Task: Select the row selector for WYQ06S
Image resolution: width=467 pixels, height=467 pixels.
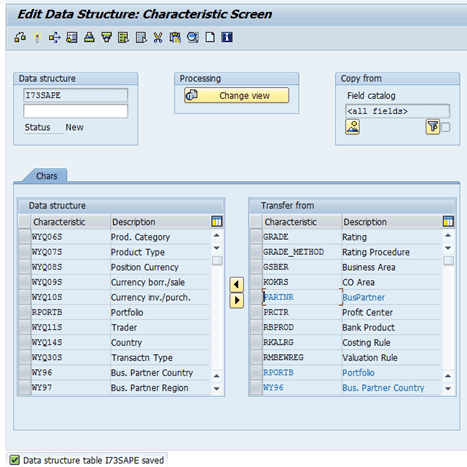Action: 24,237
